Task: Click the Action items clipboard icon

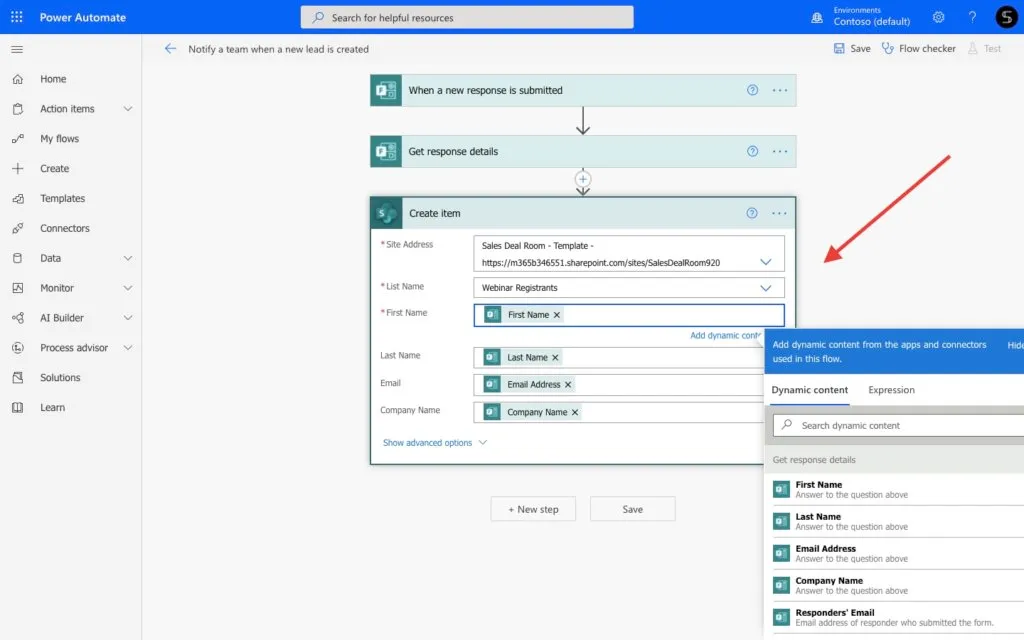Action: (18, 109)
